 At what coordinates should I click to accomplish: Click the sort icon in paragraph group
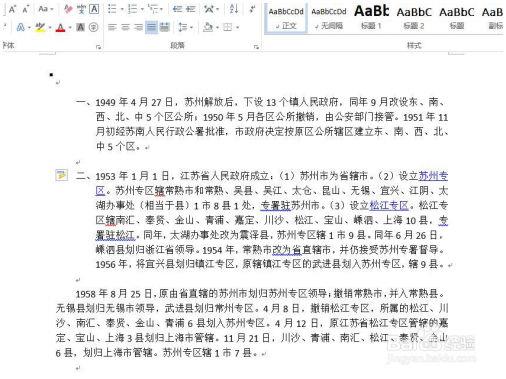pyautogui.click(x=234, y=9)
